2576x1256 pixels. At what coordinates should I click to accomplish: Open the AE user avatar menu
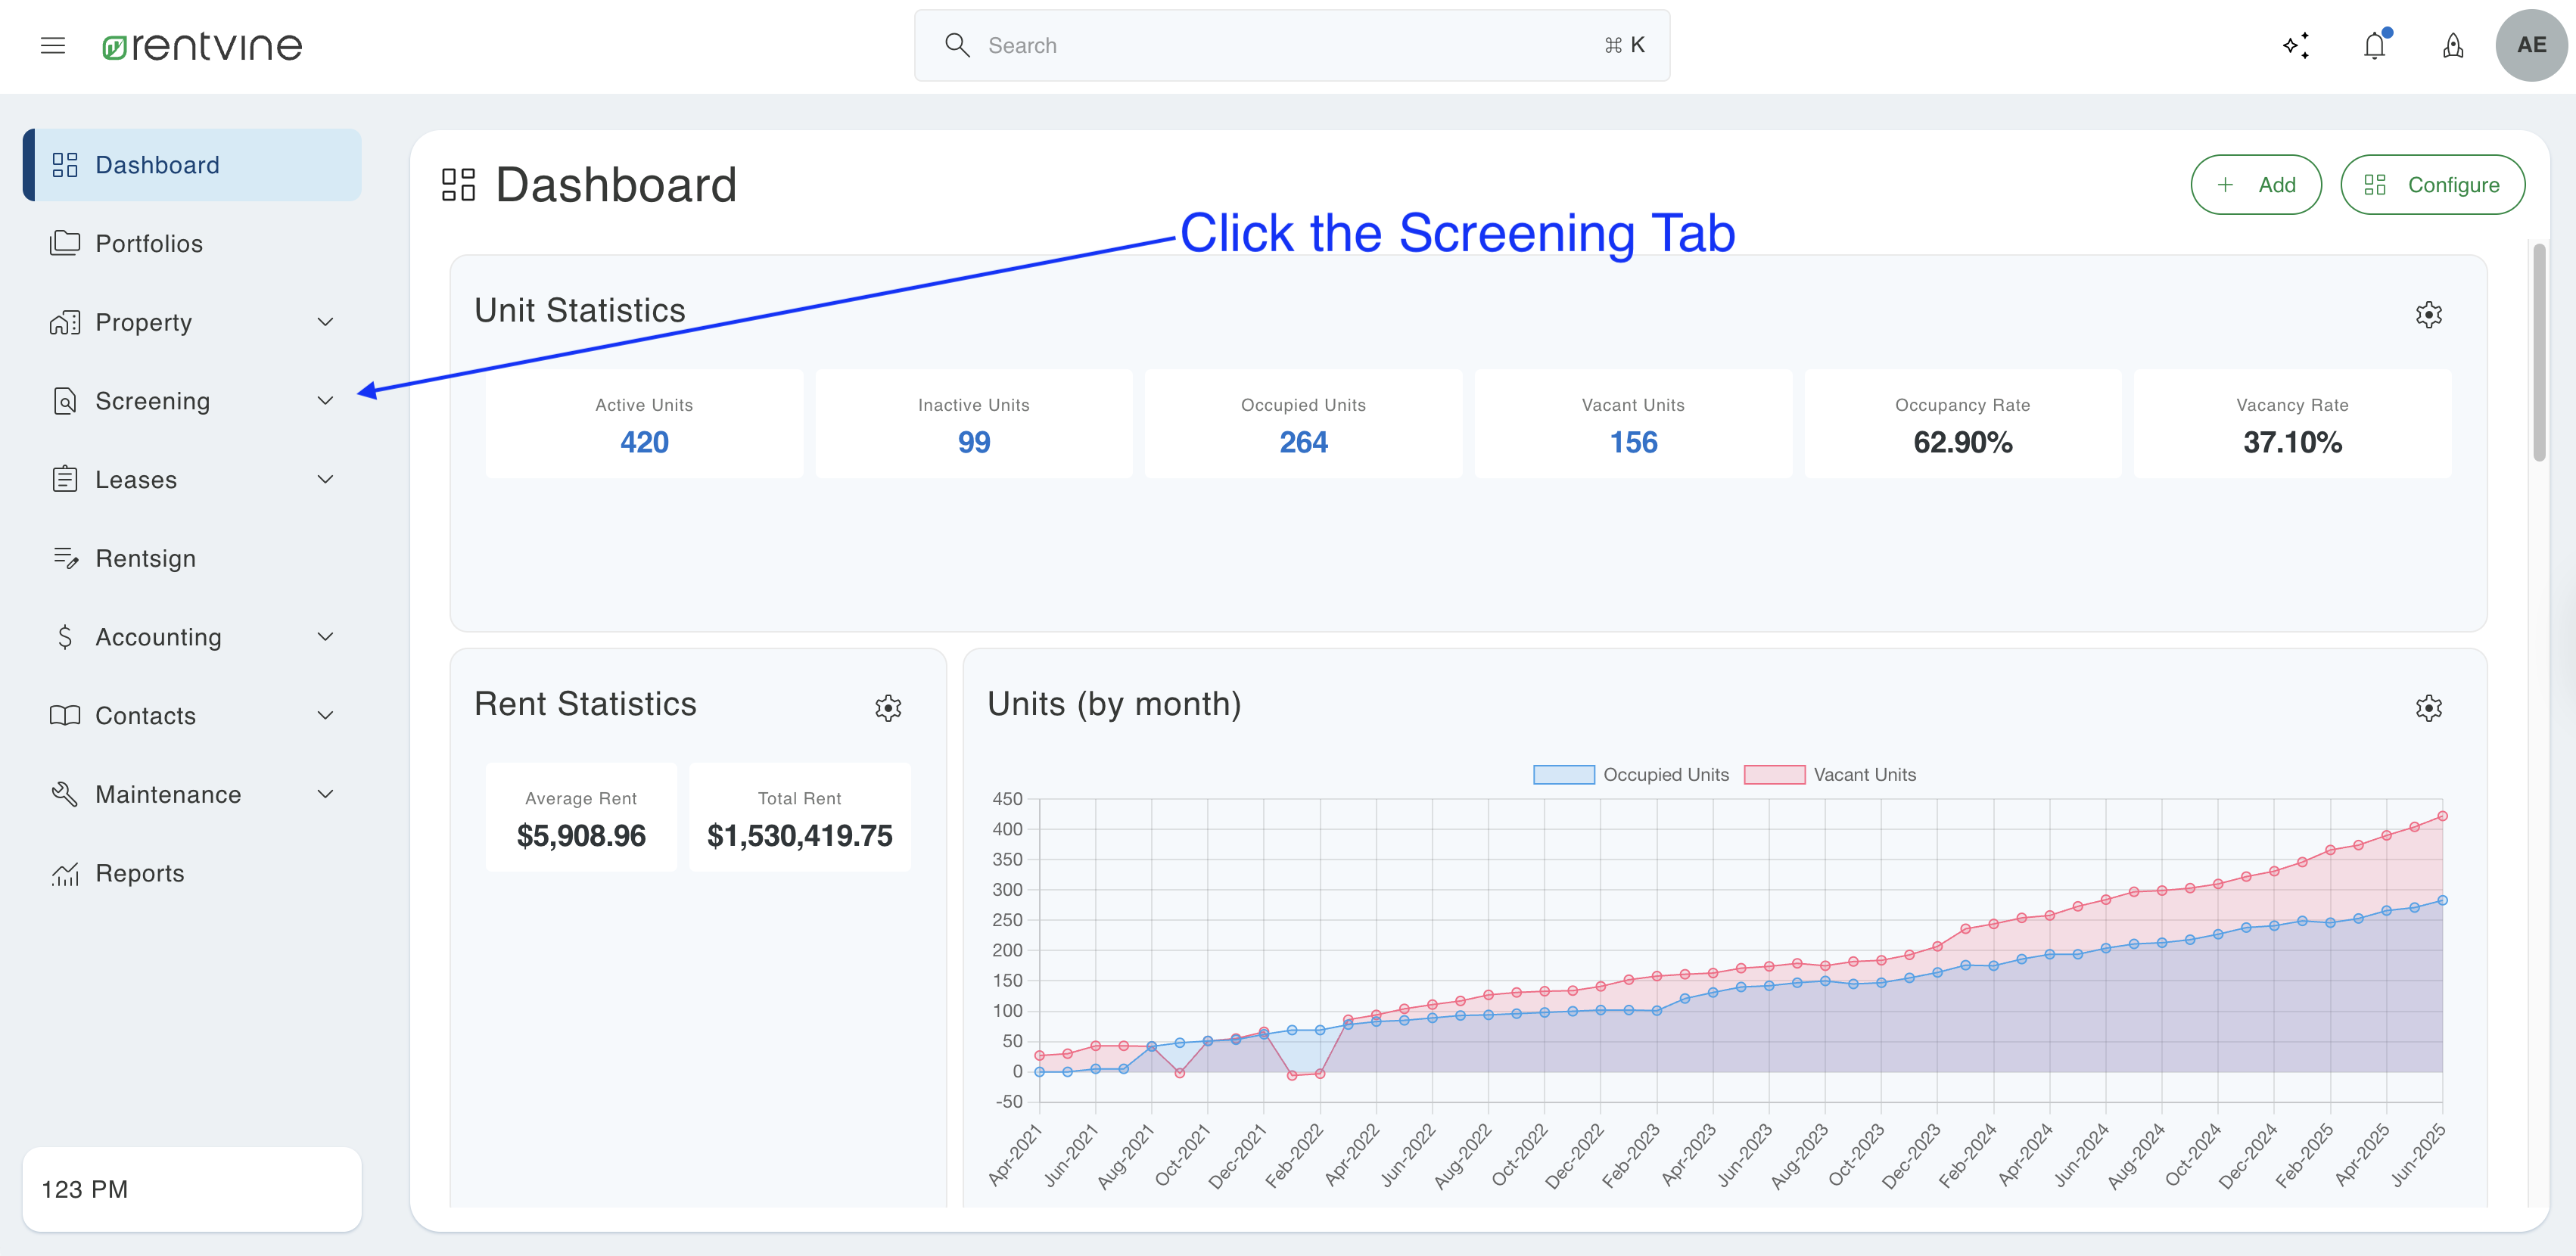coord(2531,45)
